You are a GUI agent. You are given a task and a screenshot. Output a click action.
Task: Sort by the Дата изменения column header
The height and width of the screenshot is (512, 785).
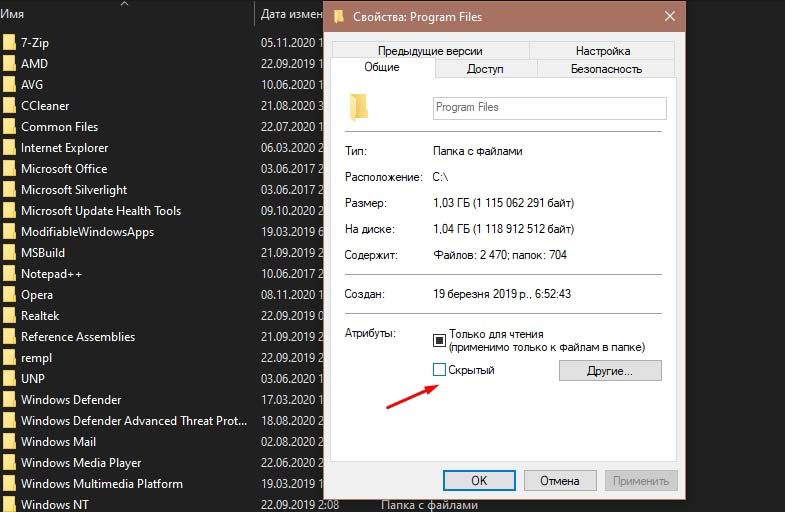(x=289, y=15)
